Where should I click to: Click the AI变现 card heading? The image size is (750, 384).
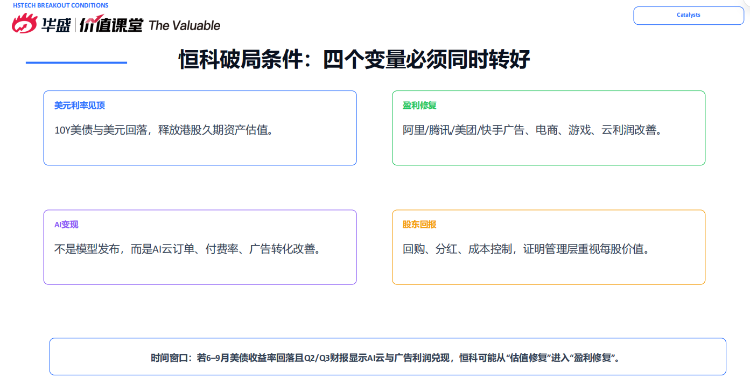tap(66, 224)
